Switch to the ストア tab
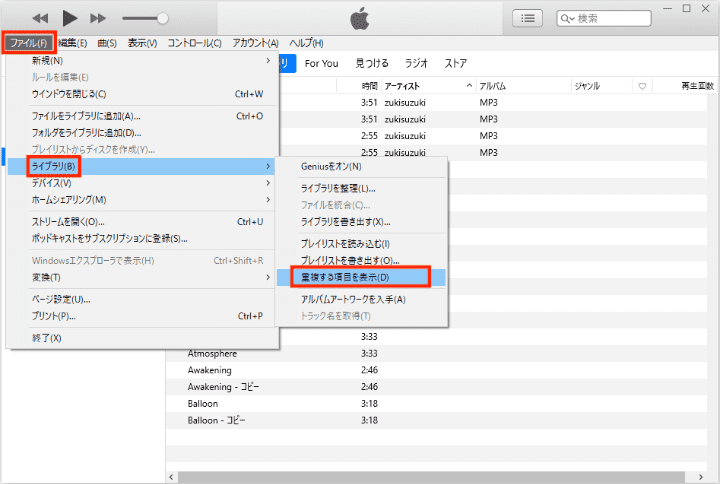This screenshot has height=484, width=720. click(456, 63)
